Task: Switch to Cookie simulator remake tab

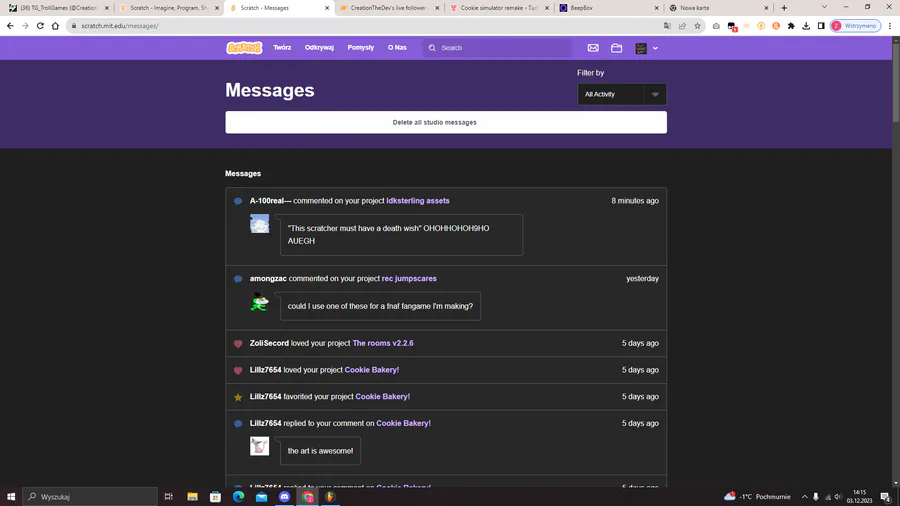Action: click(499, 8)
